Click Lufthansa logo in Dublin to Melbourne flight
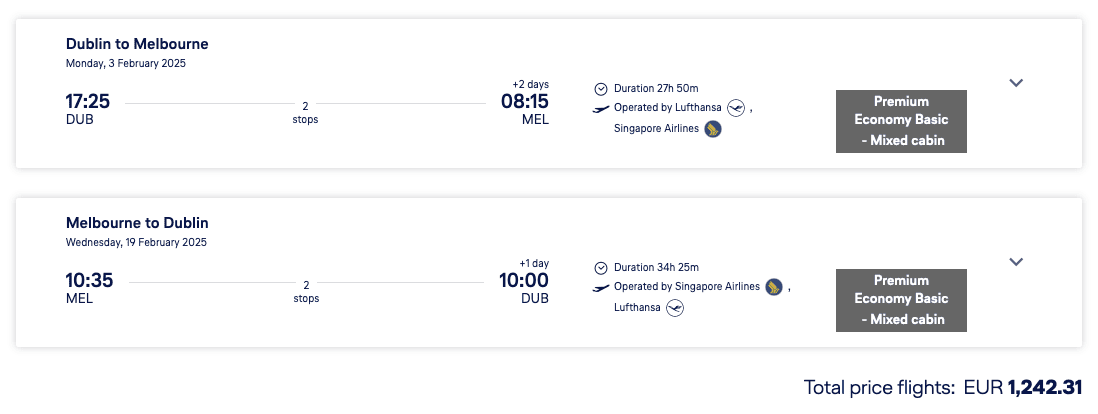Screen dimensions: 1098x414 pyautogui.click(x=737, y=107)
